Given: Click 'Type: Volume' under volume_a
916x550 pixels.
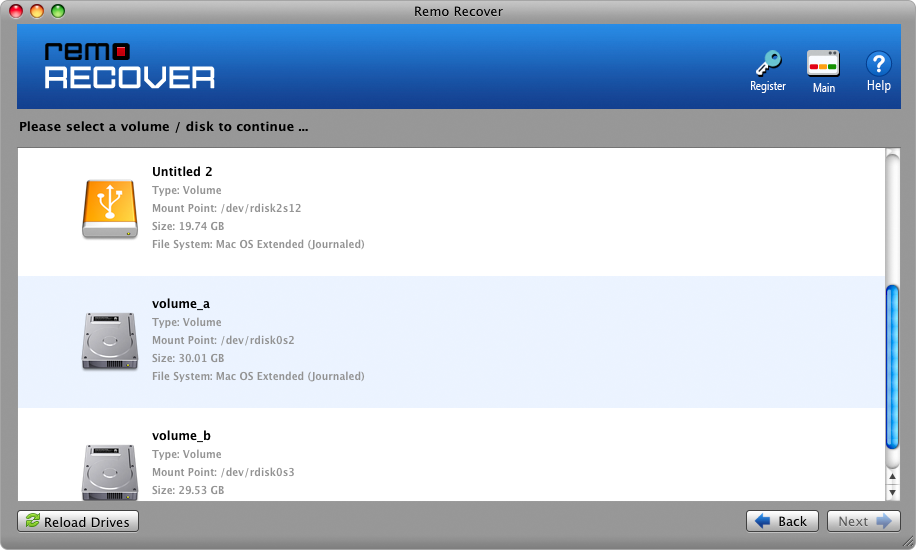Looking at the screenshot, I should [186, 323].
